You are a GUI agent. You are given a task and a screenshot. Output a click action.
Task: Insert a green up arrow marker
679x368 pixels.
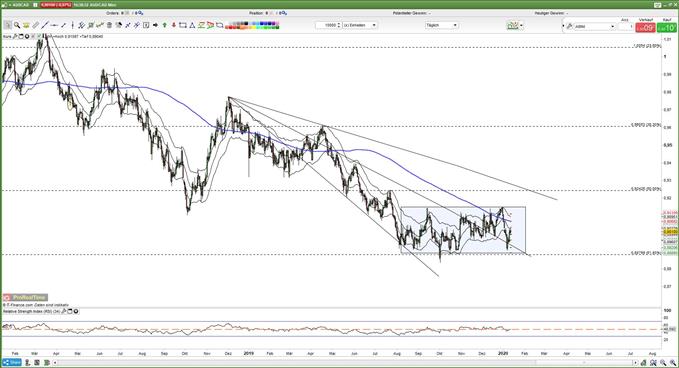[x=165, y=25]
